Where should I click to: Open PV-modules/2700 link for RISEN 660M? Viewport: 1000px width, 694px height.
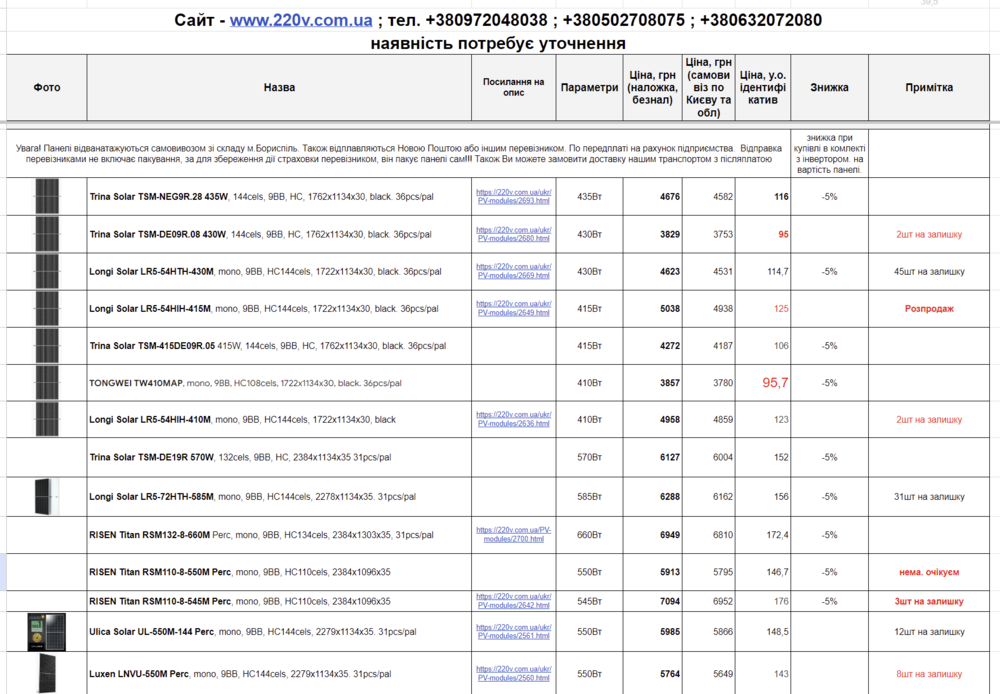click(x=513, y=535)
